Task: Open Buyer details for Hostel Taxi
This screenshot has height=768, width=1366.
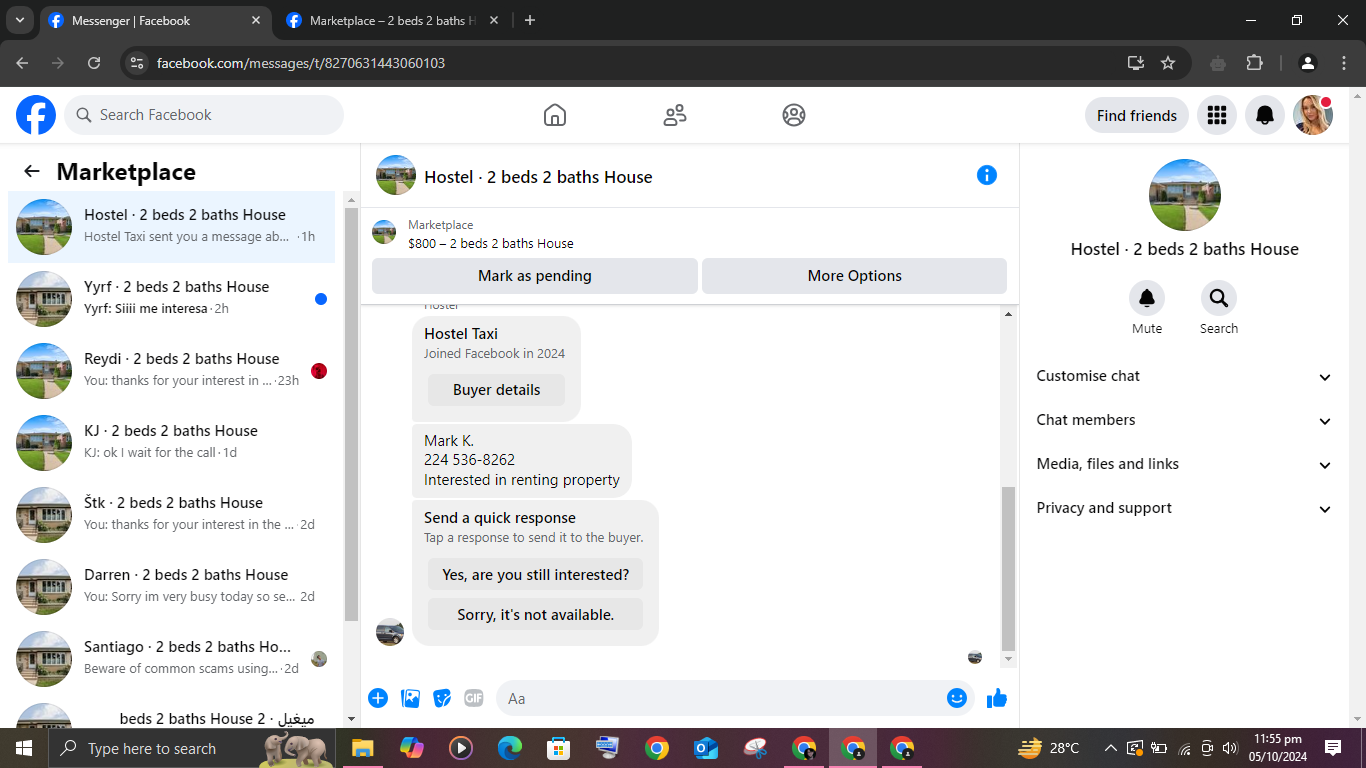Action: [496, 390]
